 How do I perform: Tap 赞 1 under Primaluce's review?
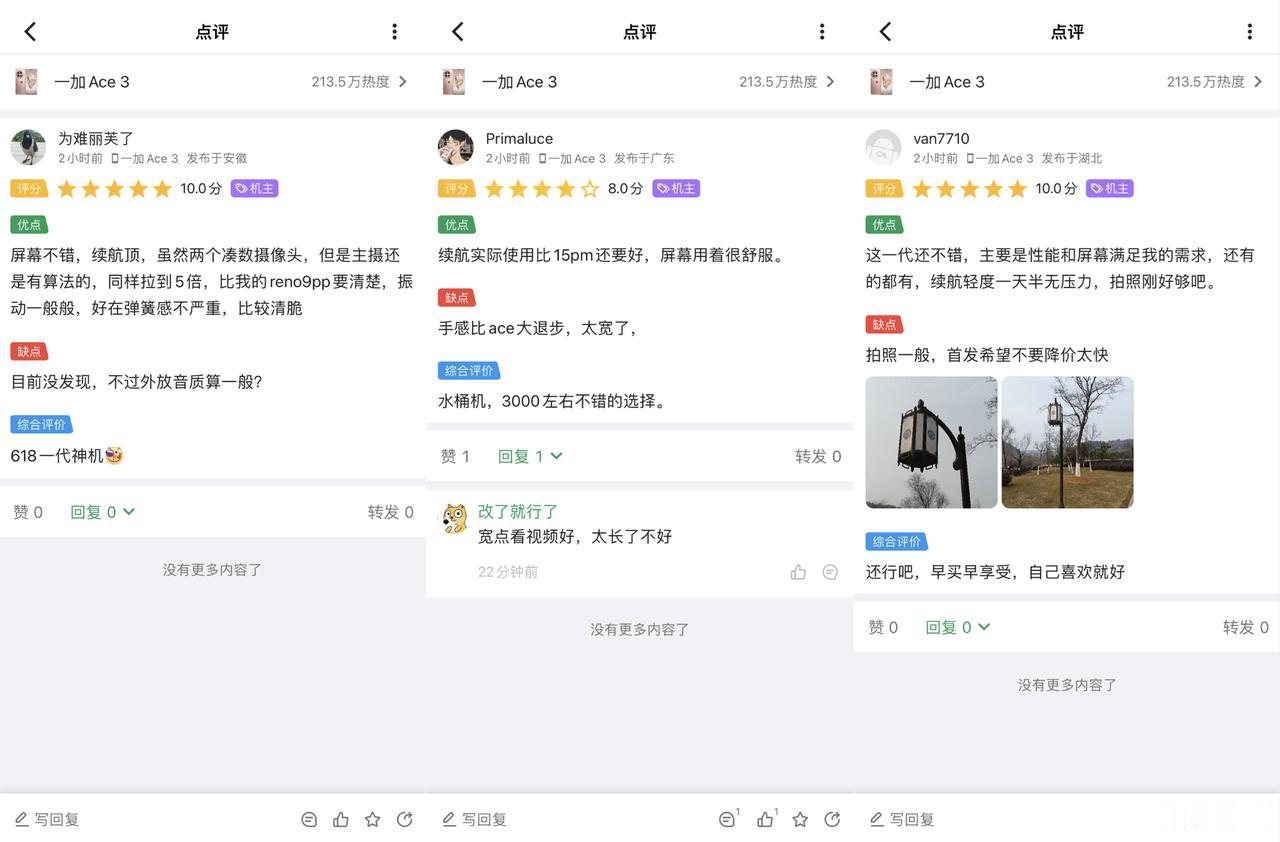[455, 456]
